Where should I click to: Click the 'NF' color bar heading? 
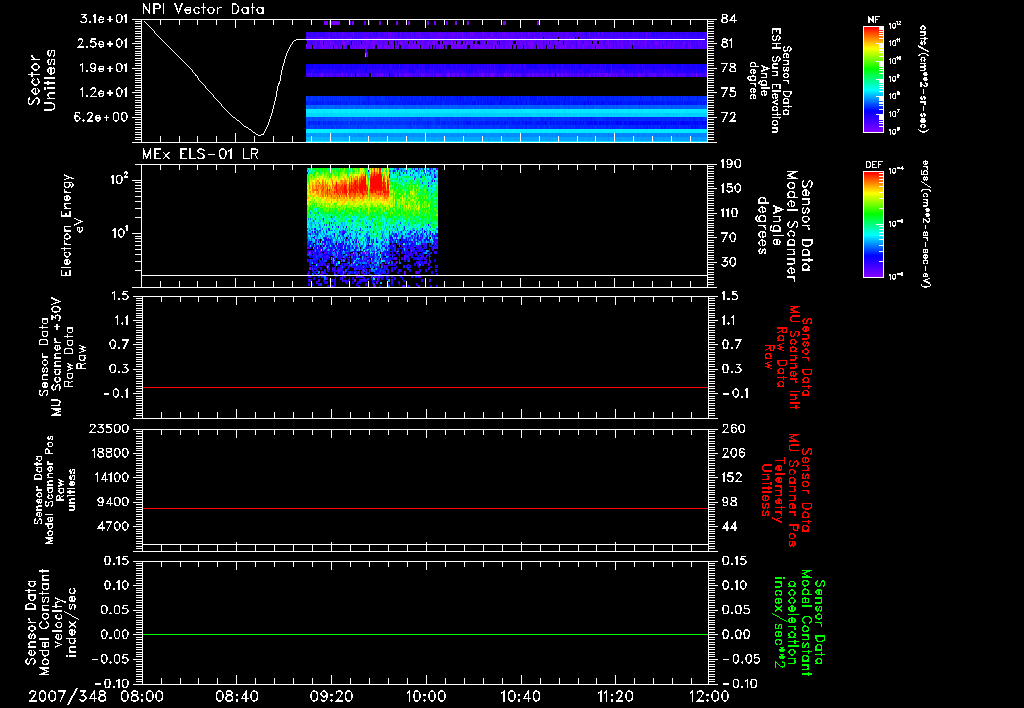tap(873, 20)
